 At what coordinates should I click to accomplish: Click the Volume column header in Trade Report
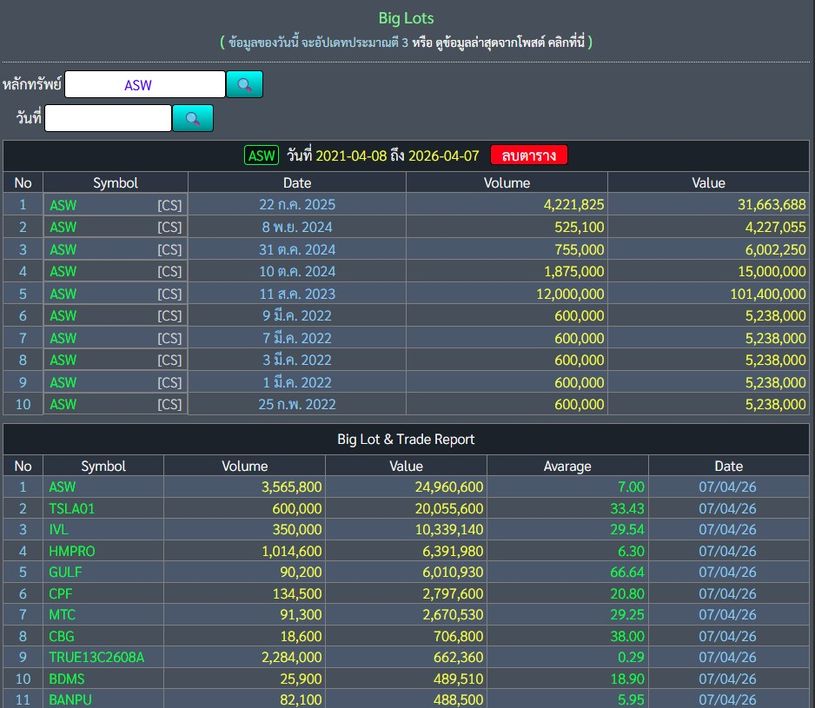click(x=245, y=466)
